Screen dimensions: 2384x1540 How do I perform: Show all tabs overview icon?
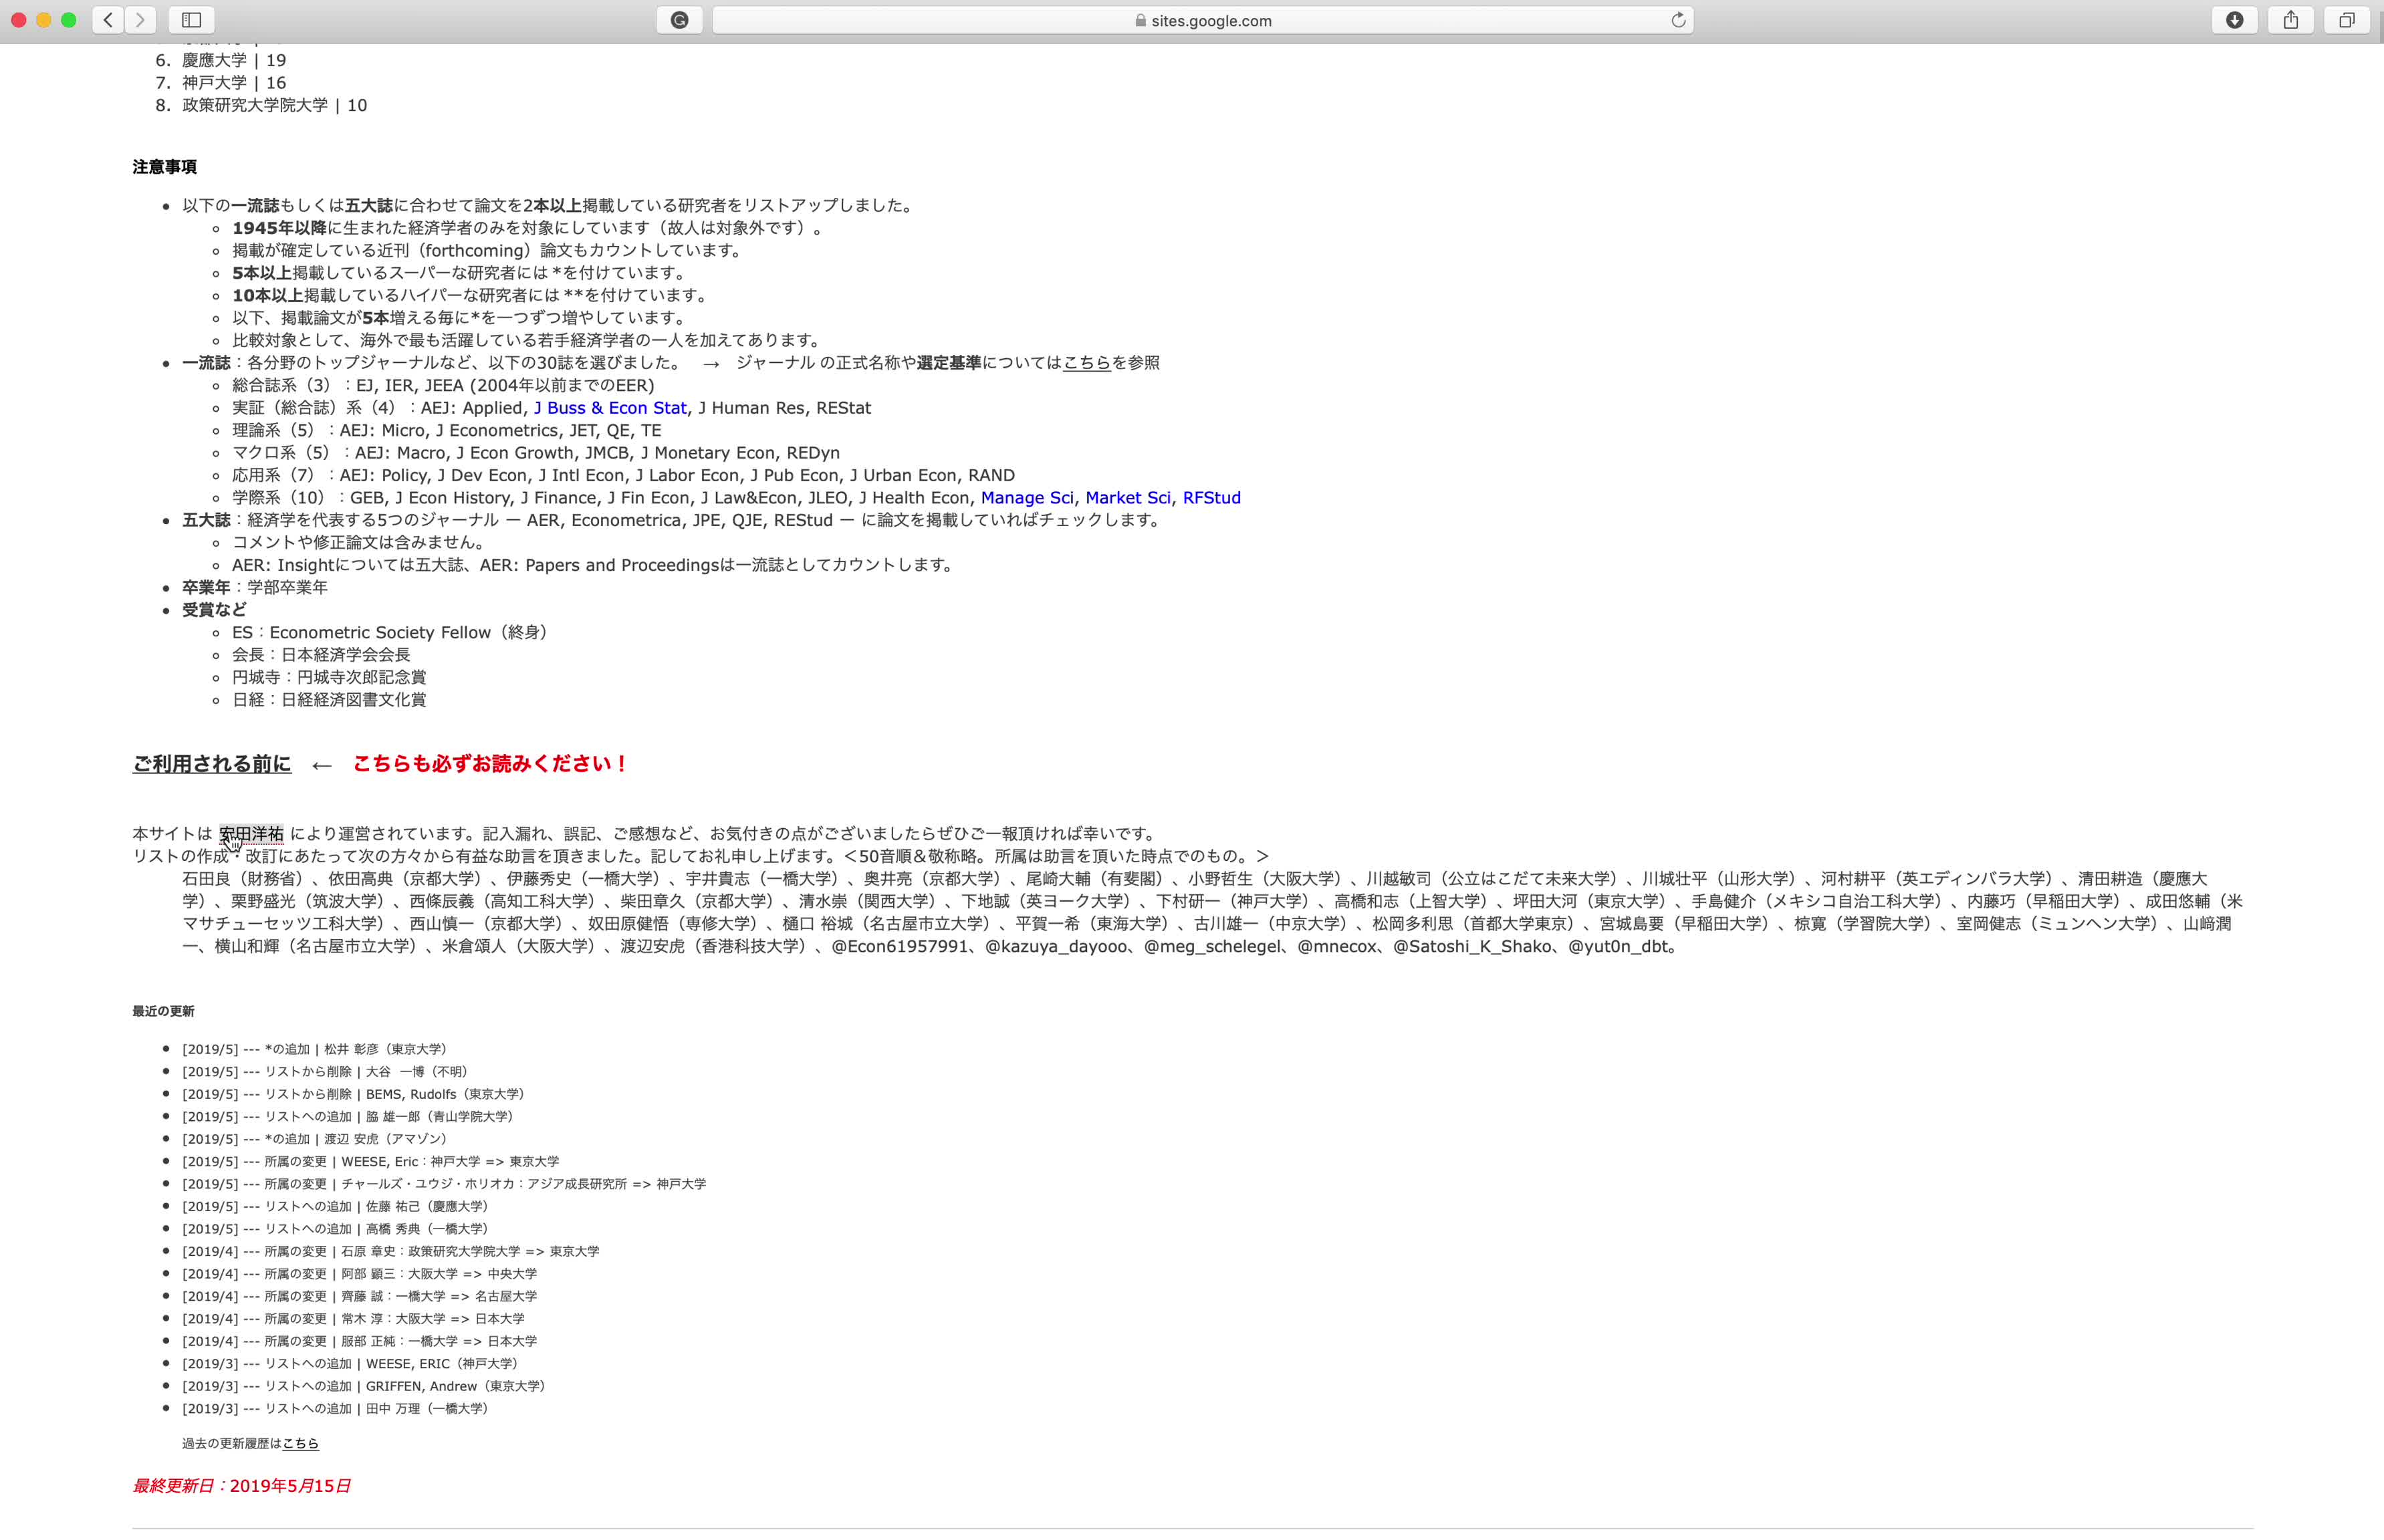tap(2347, 20)
